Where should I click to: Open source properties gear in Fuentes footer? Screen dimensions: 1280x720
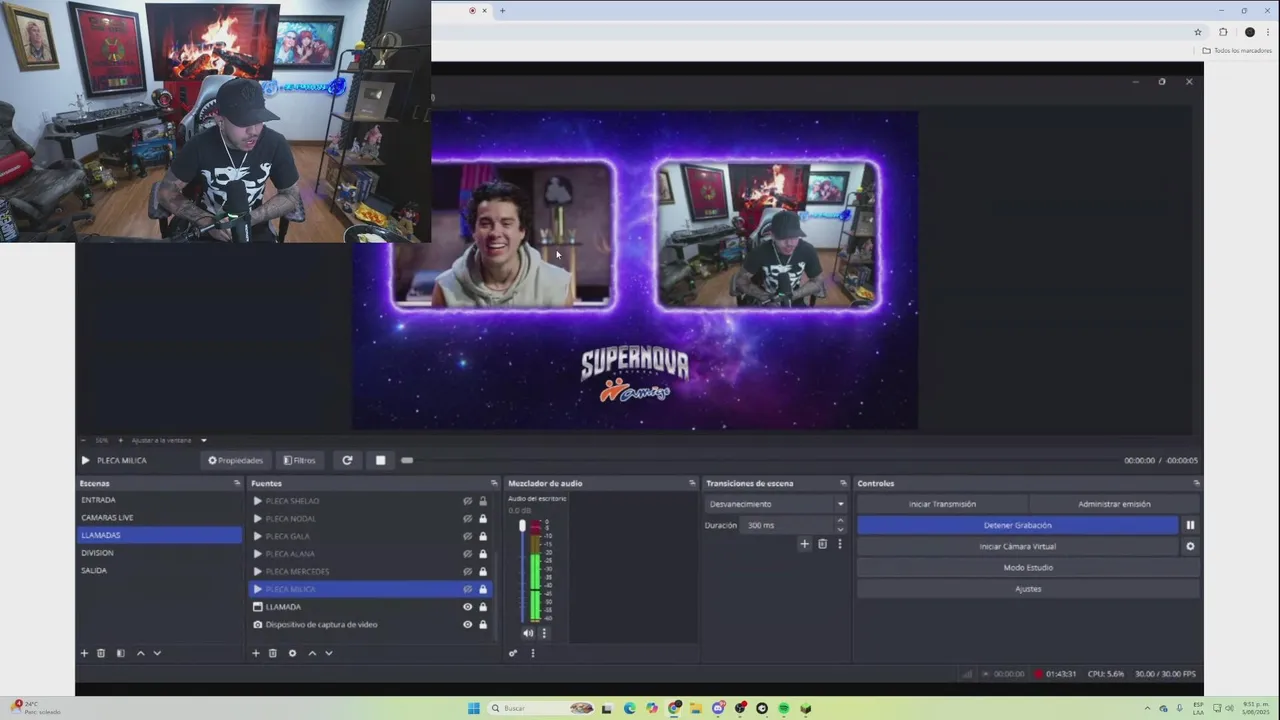[x=292, y=653]
